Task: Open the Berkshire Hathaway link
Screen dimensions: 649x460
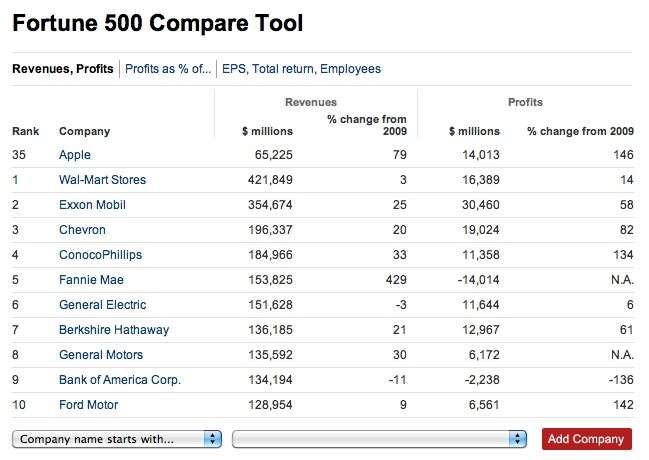Action: point(114,330)
